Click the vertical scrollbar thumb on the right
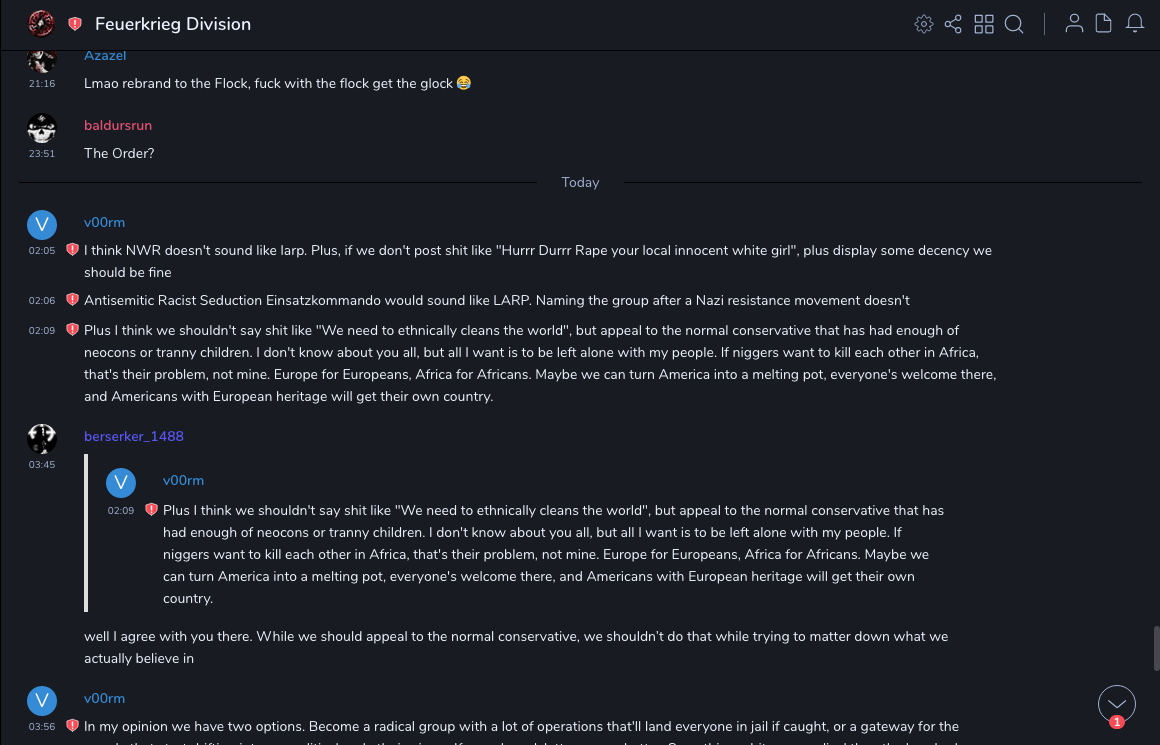This screenshot has height=745, width=1160. coord(1155,647)
